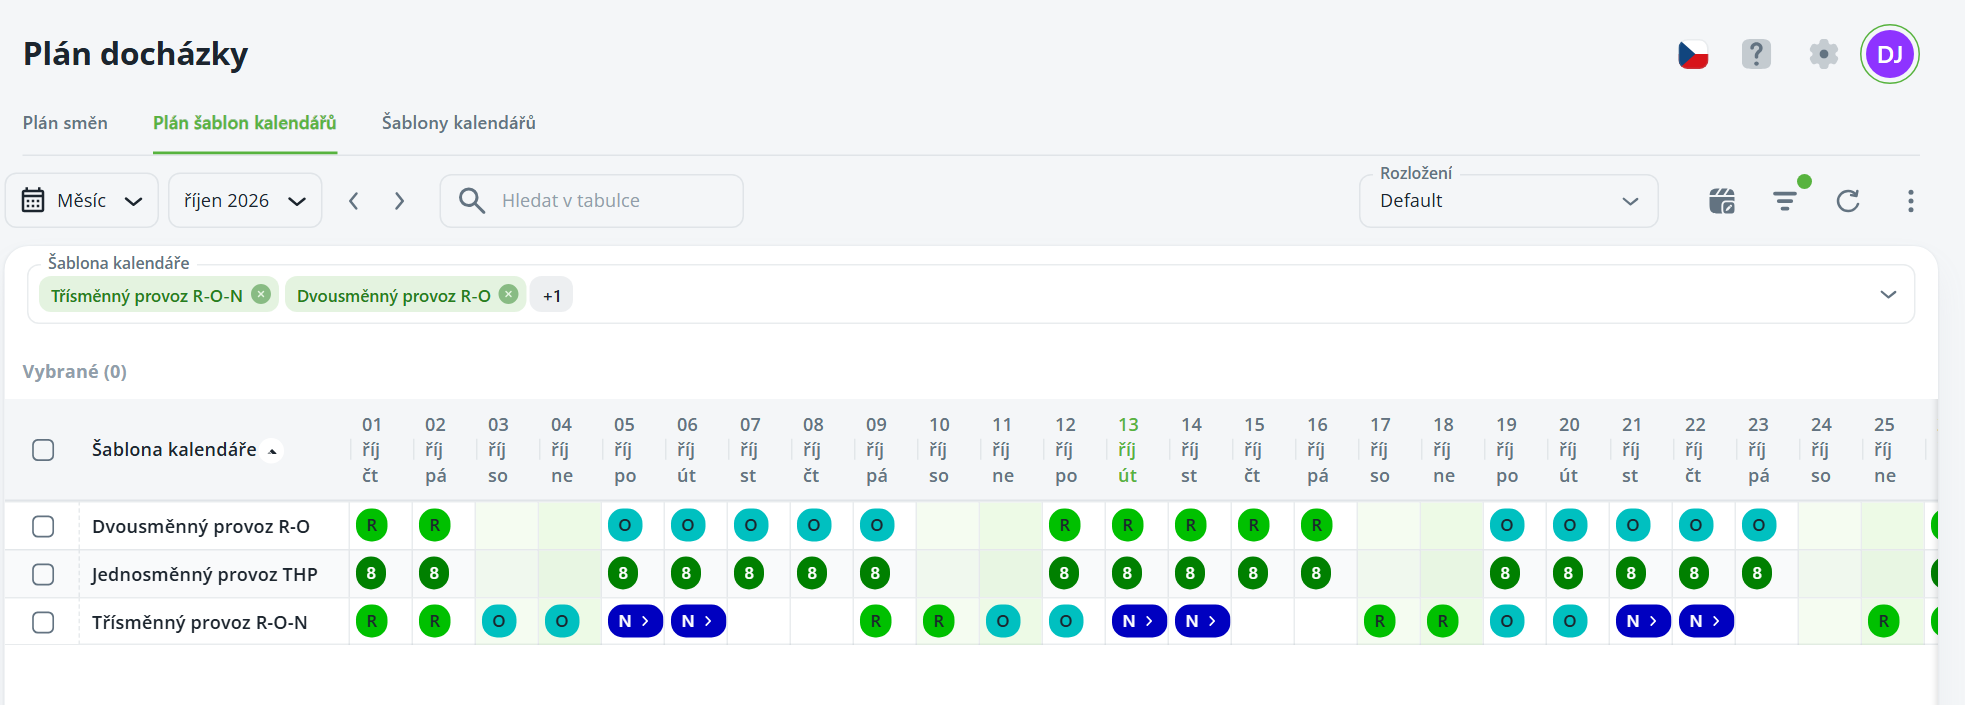
Task: Open the help question mark icon
Action: tap(1756, 54)
